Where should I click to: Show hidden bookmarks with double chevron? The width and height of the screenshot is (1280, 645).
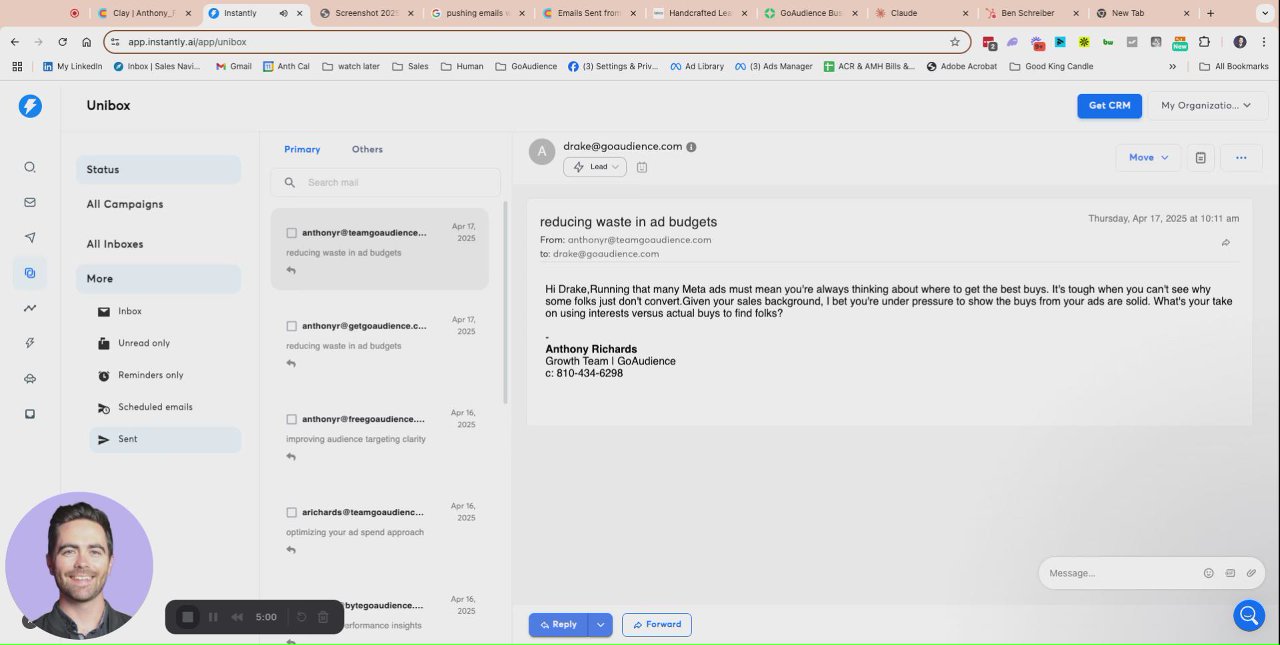click(1173, 67)
